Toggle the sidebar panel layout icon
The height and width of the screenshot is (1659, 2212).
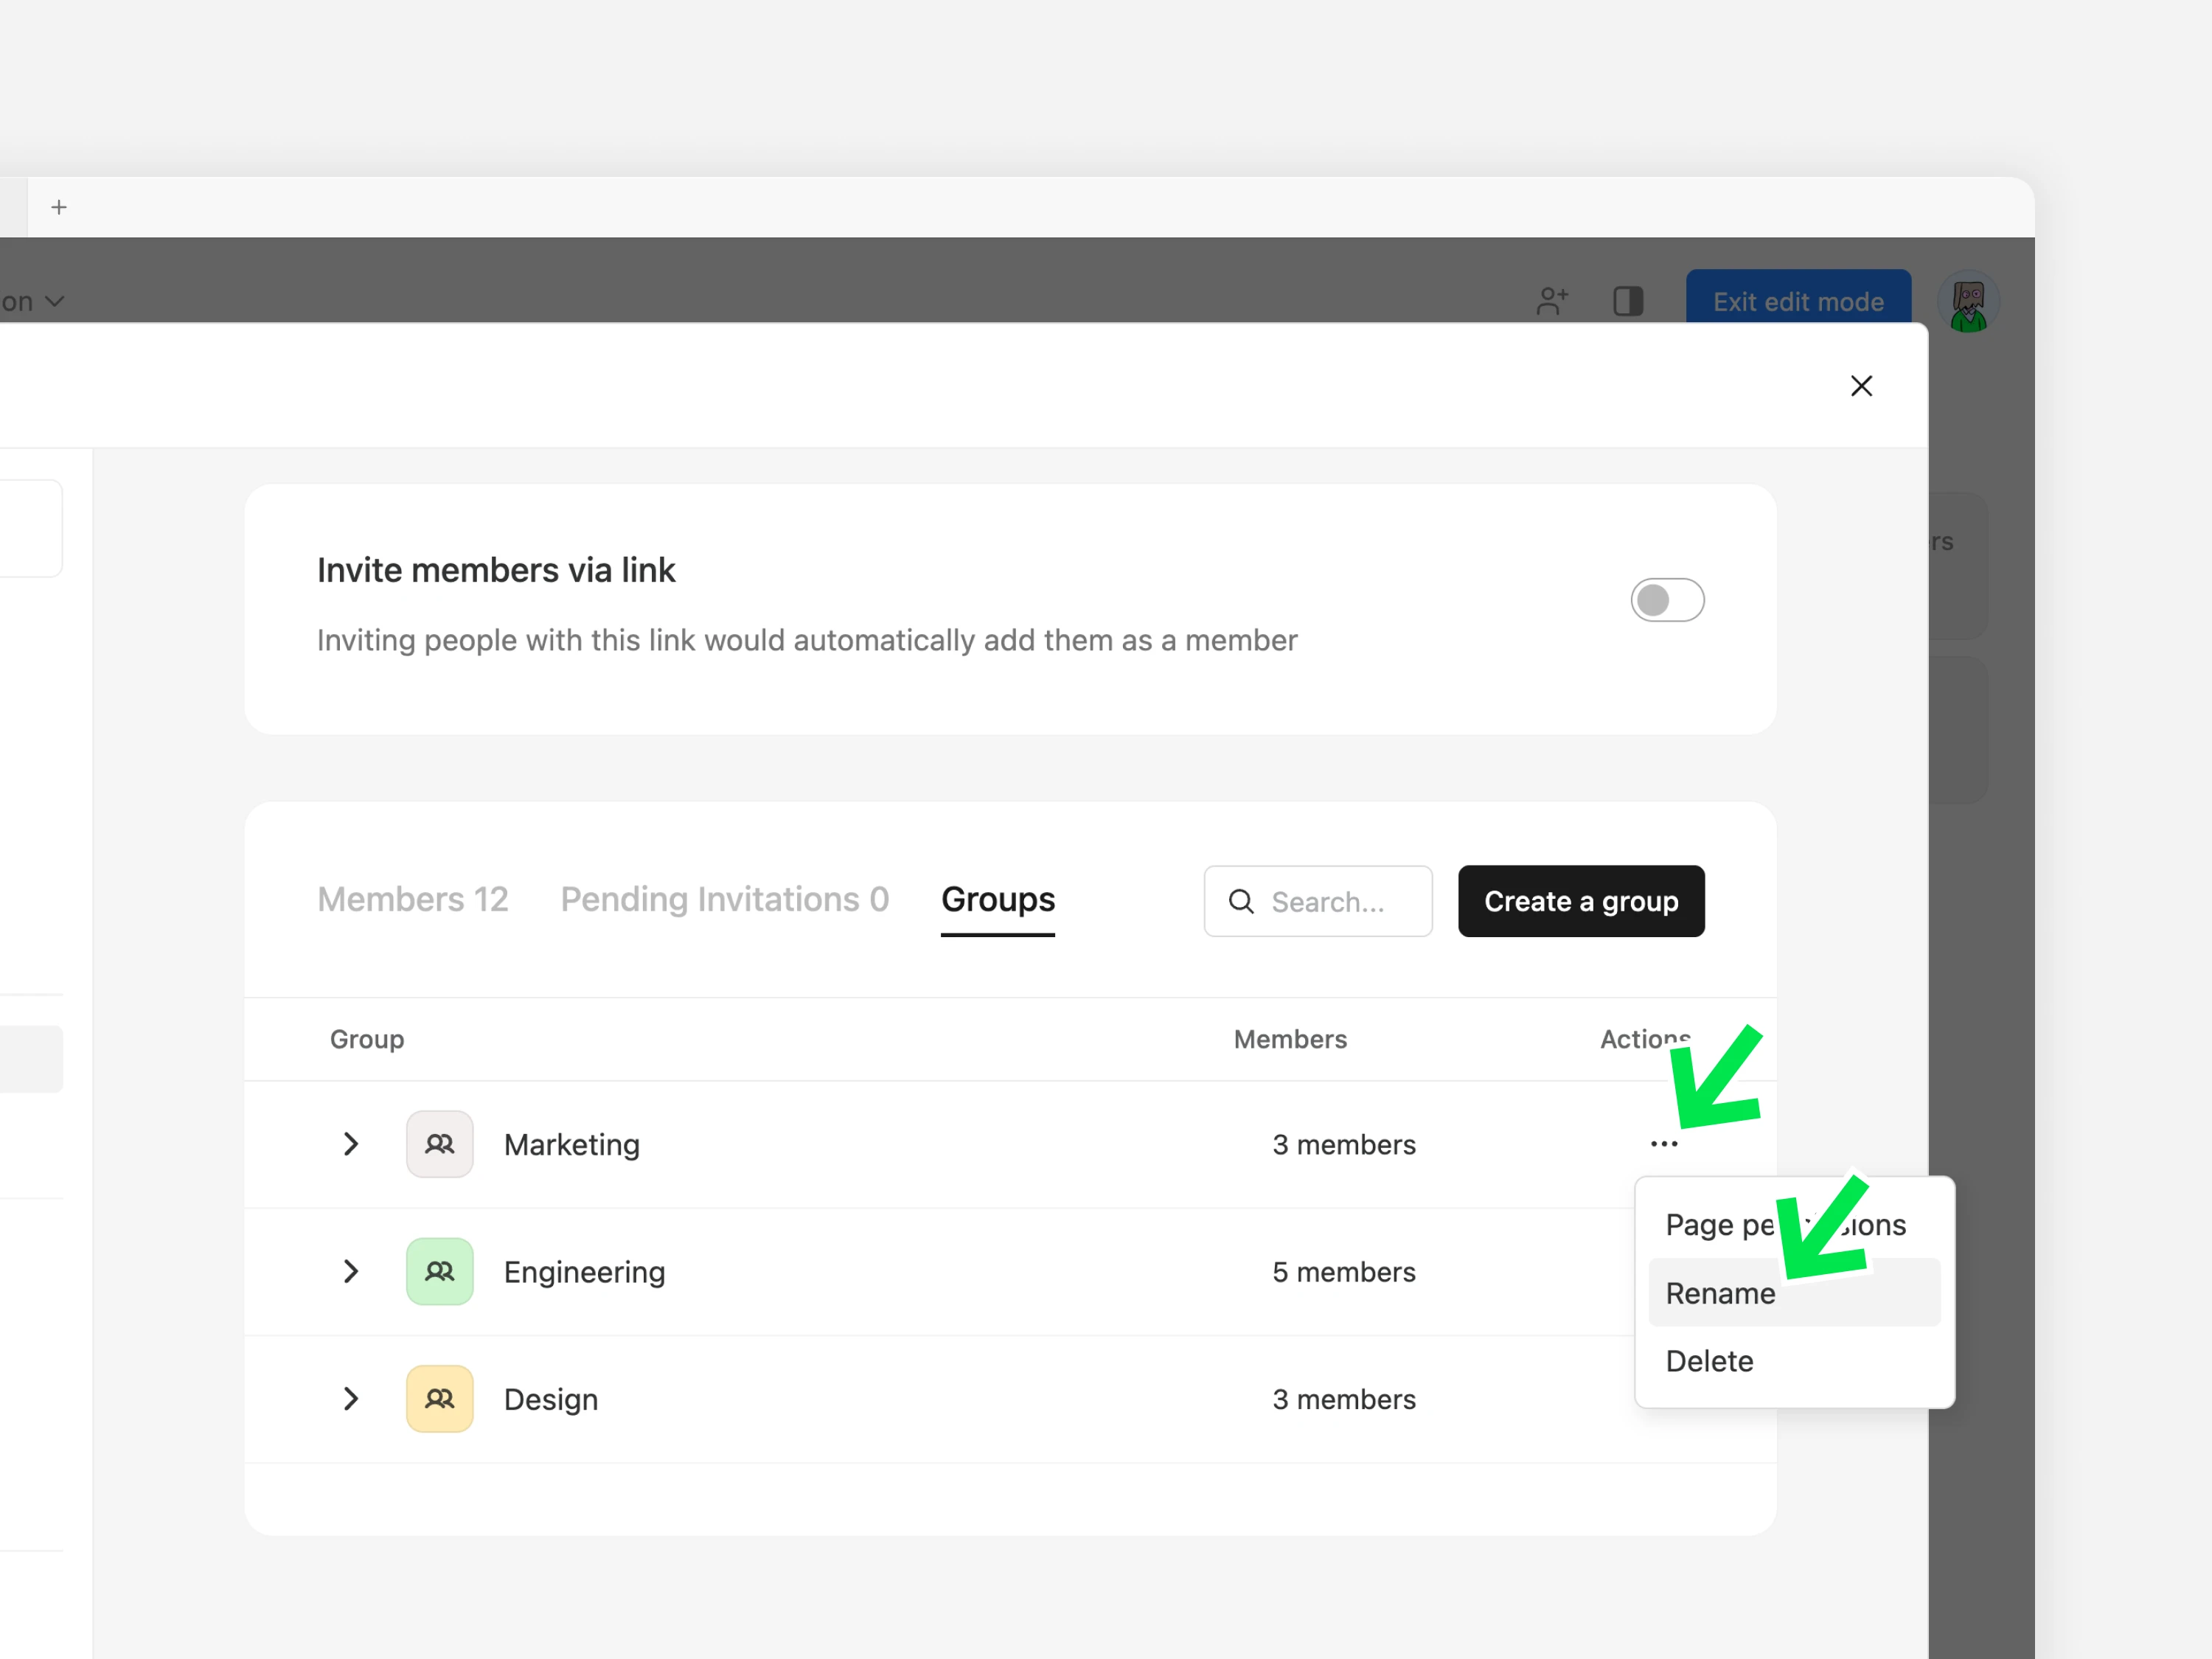coord(1628,301)
